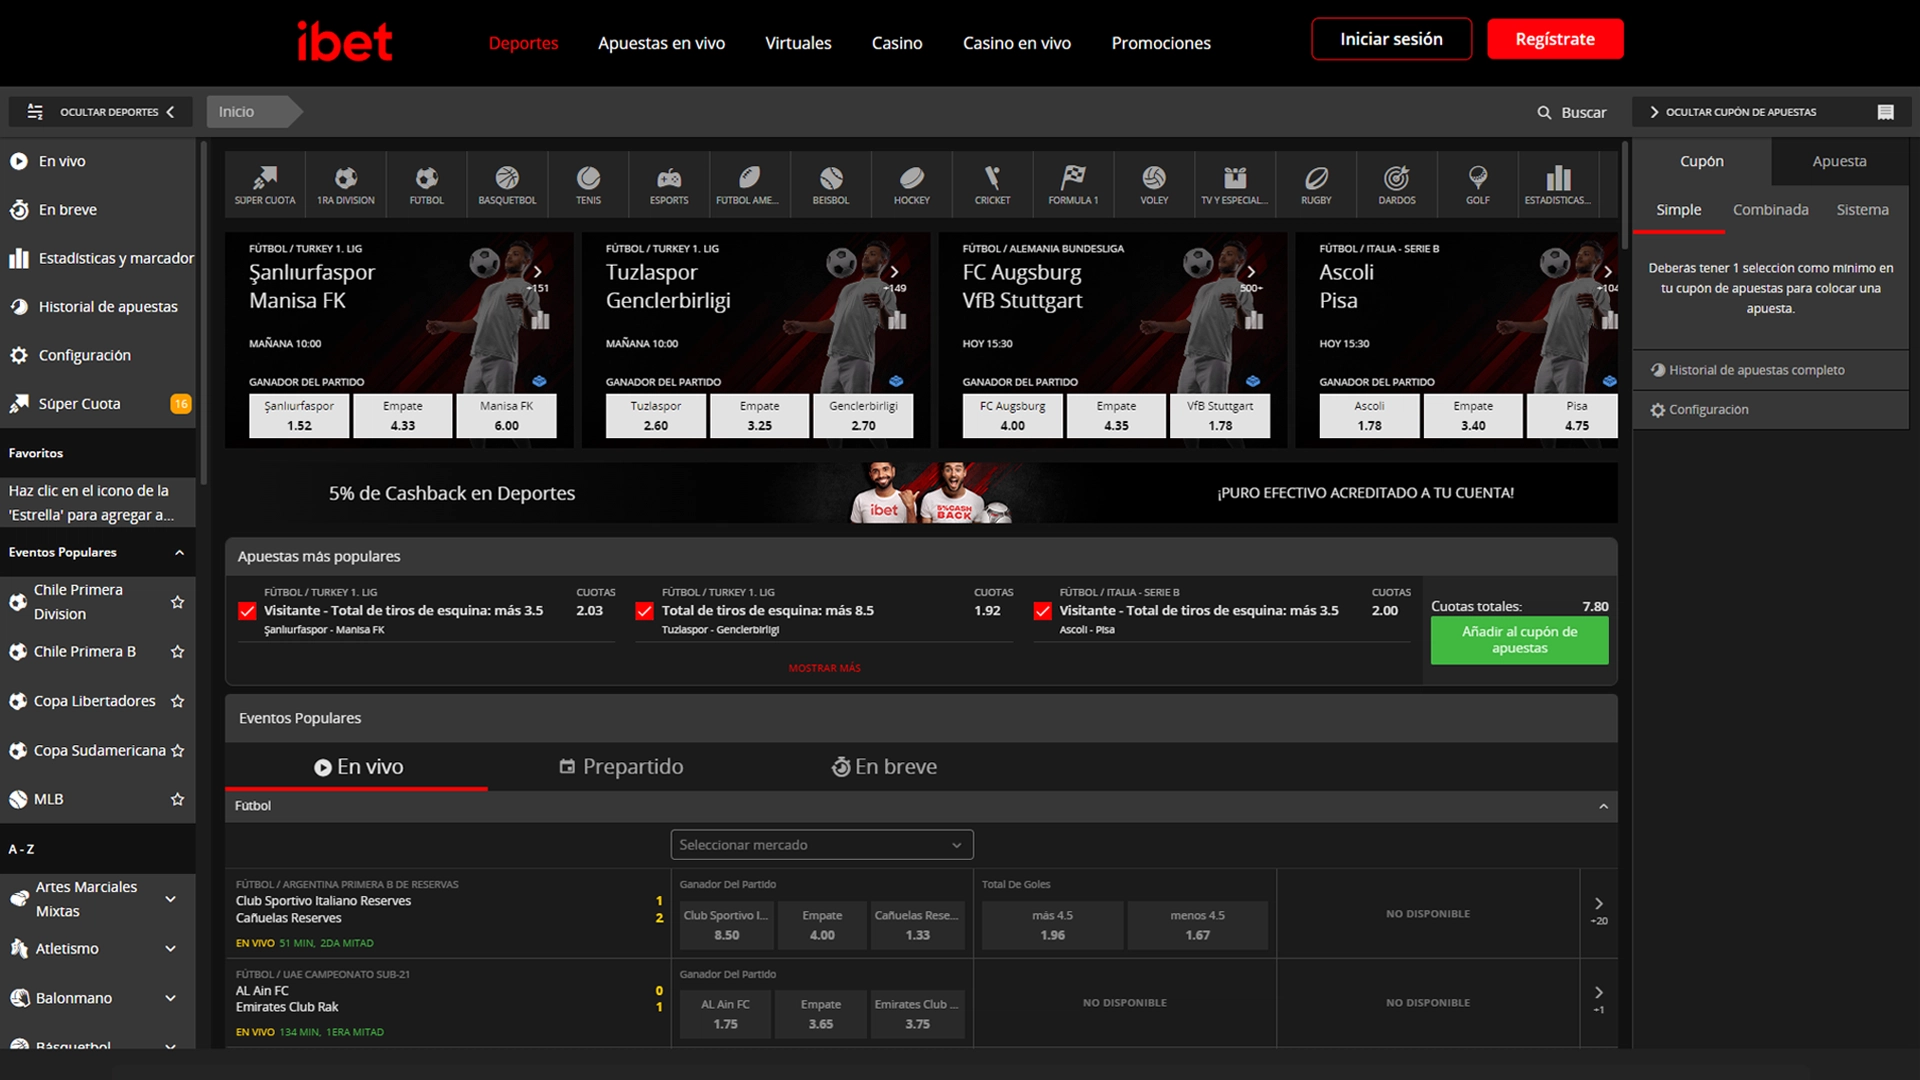Viewport: 1920px width, 1080px height.
Task: Open TV y Especial category icon
Action: click(x=1235, y=184)
